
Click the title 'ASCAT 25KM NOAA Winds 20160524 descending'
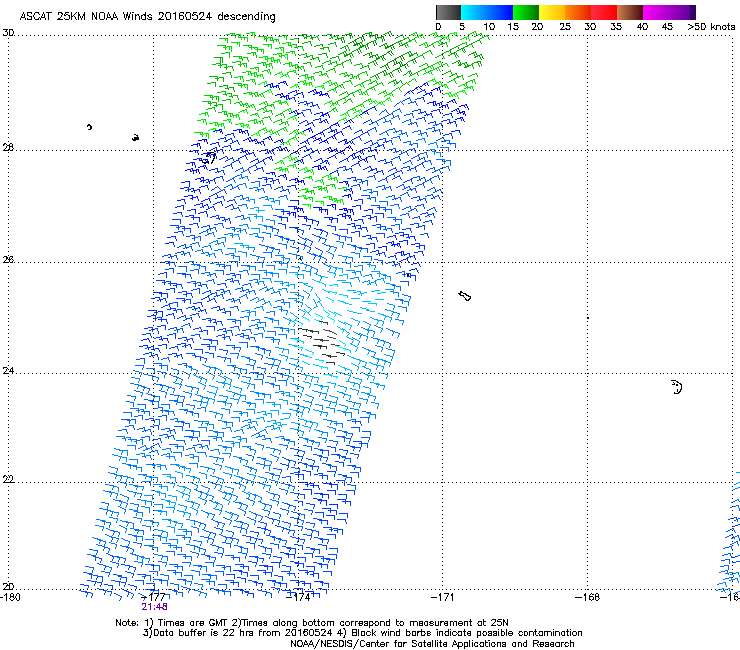[147, 17]
